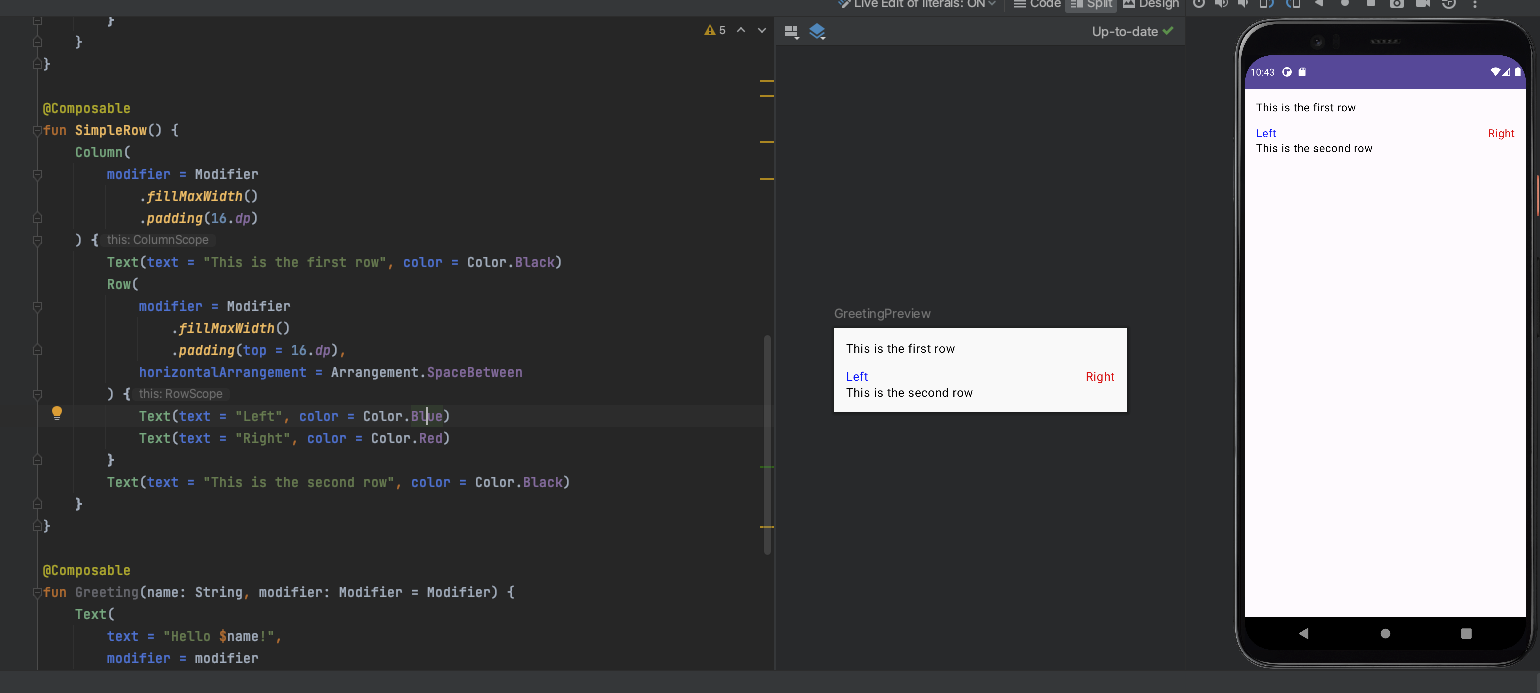The width and height of the screenshot is (1540, 693).
Task: Click blue 'Left' text in preview card
Action: pyautogui.click(x=857, y=377)
